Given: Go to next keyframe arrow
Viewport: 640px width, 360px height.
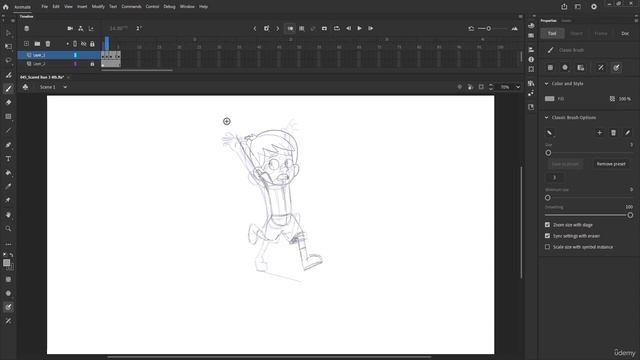Looking at the screenshot, I should 278,29.
